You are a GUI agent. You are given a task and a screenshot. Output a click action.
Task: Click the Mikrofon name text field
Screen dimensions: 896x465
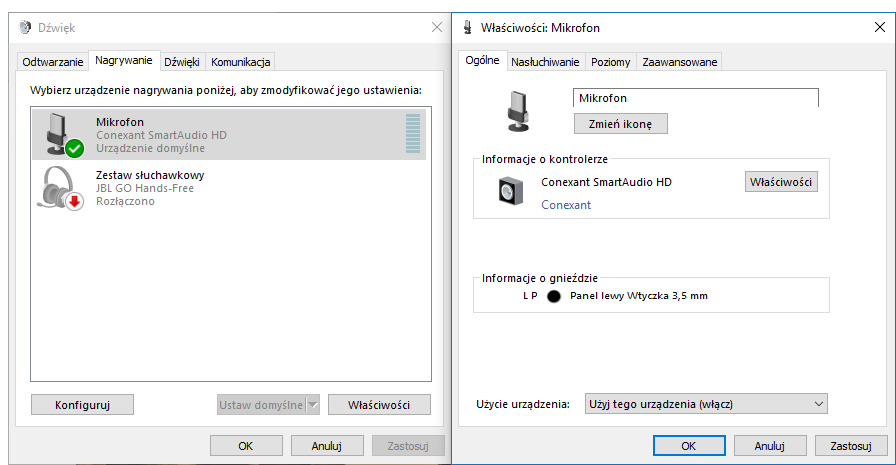695,98
